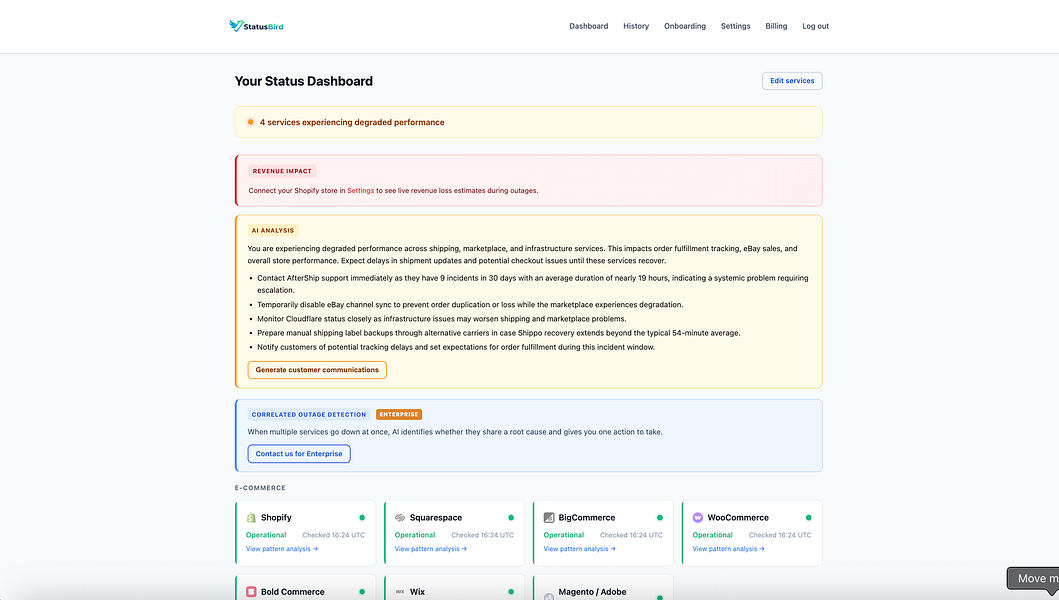Log out of StatusBird

815,26
